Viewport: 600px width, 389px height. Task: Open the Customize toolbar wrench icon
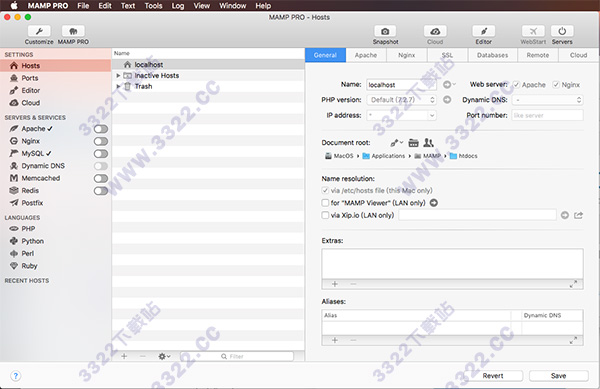[x=39, y=31]
